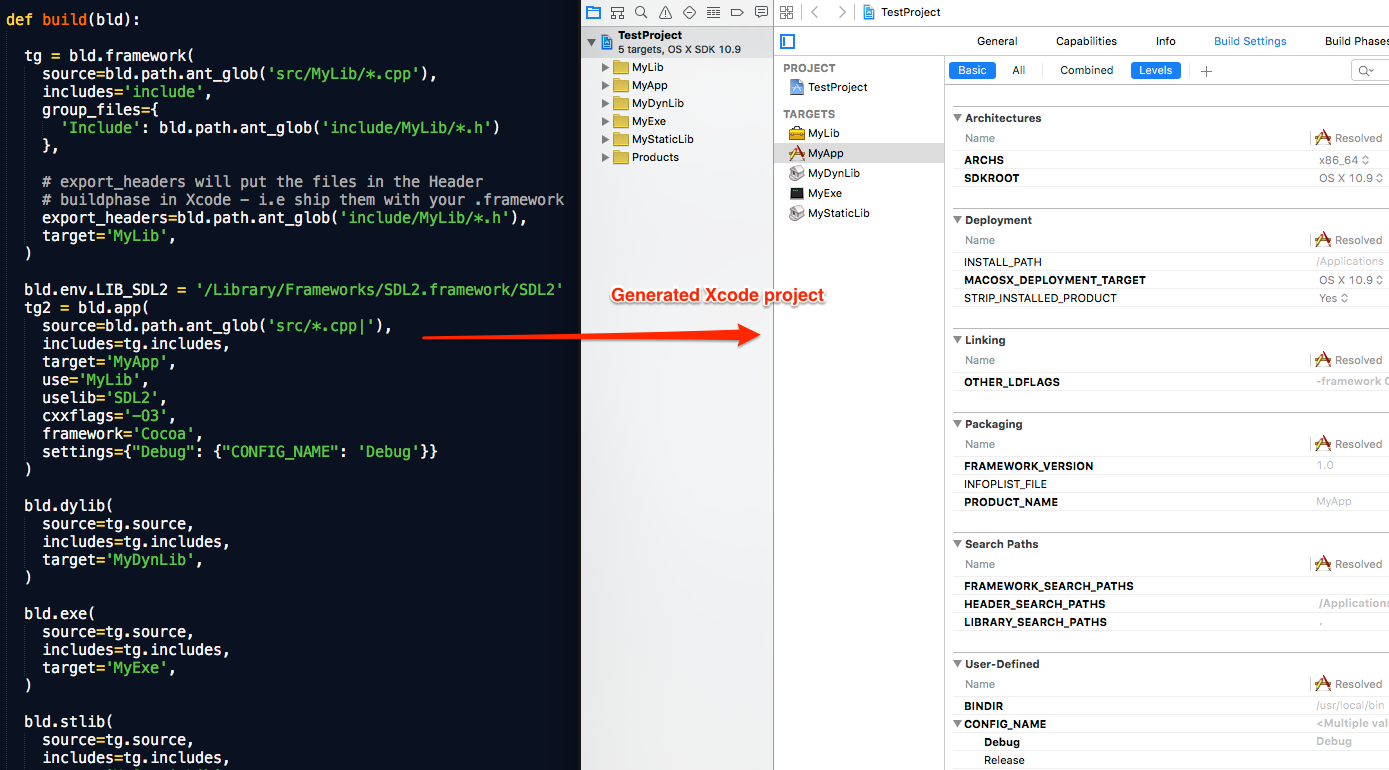Viewport: 1389px width, 770px height.
Task: Open the Breakpoint navigator icon
Action: click(737, 12)
